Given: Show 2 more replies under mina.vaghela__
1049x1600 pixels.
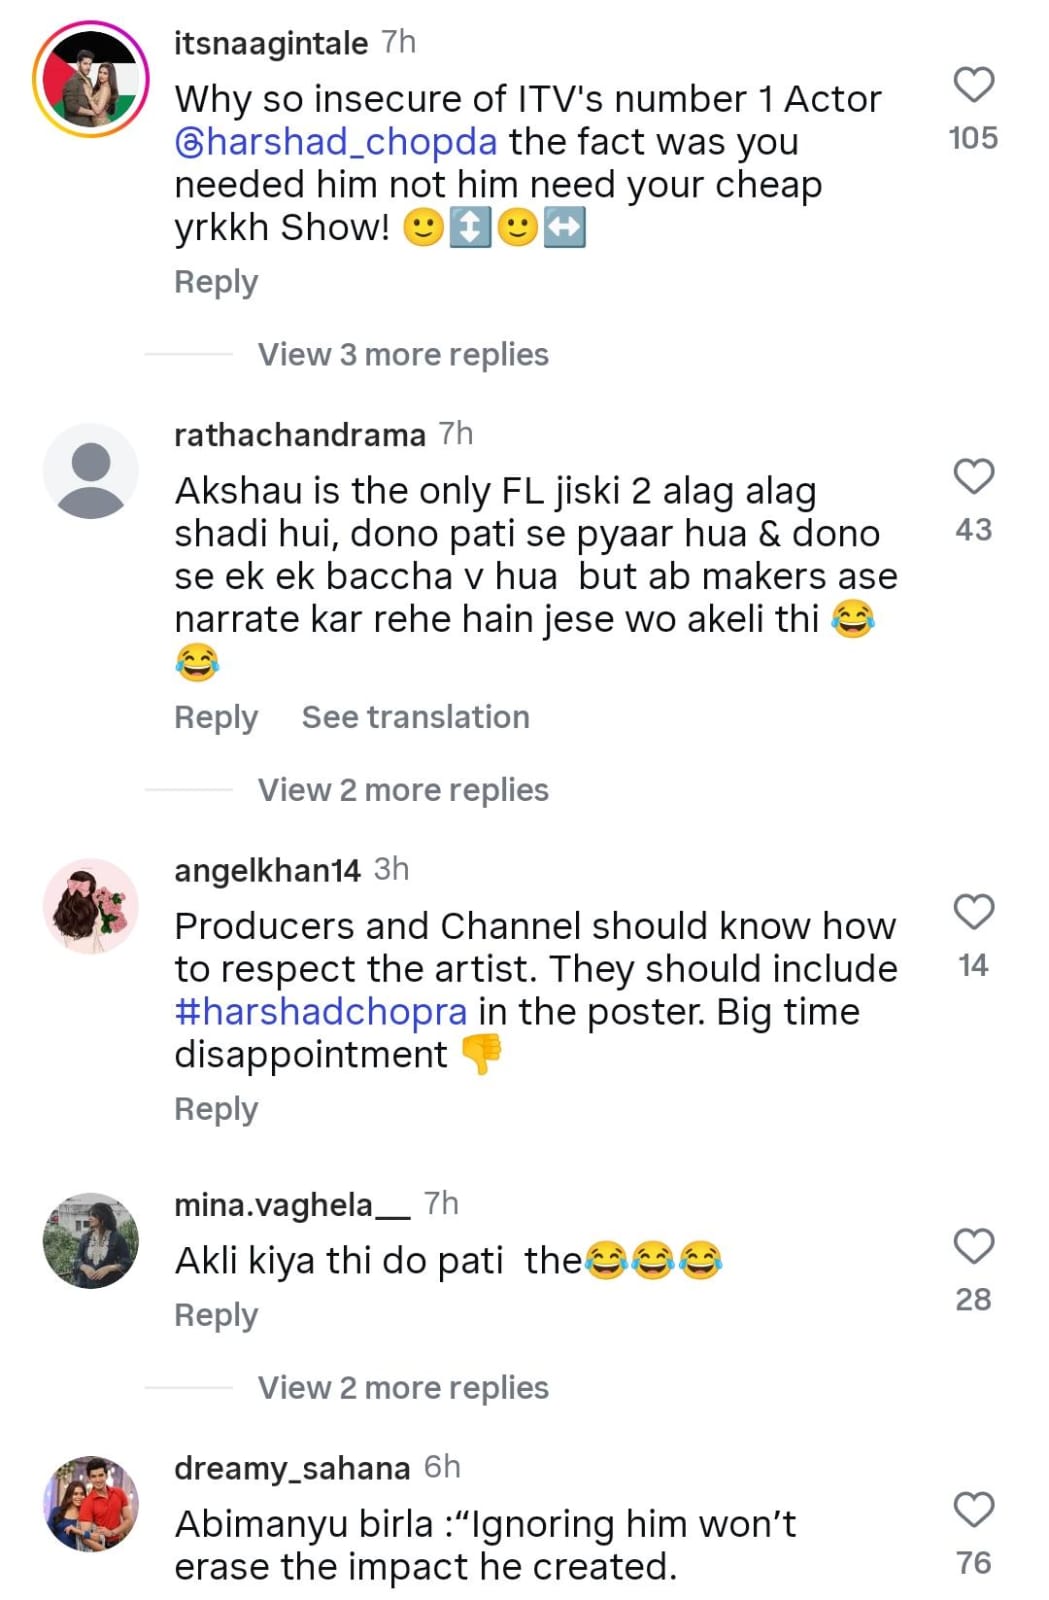Looking at the screenshot, I should point(403,1388).
